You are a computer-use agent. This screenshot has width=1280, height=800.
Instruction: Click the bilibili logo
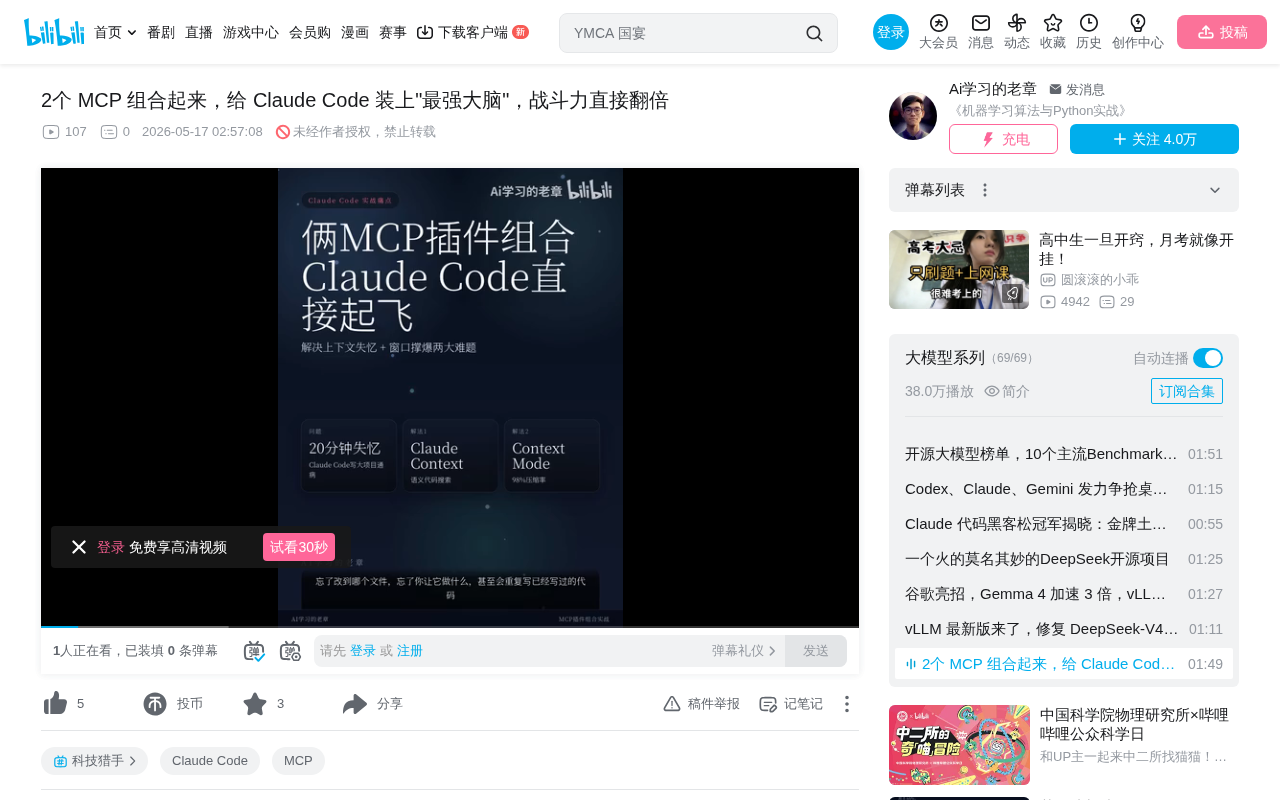54,32
